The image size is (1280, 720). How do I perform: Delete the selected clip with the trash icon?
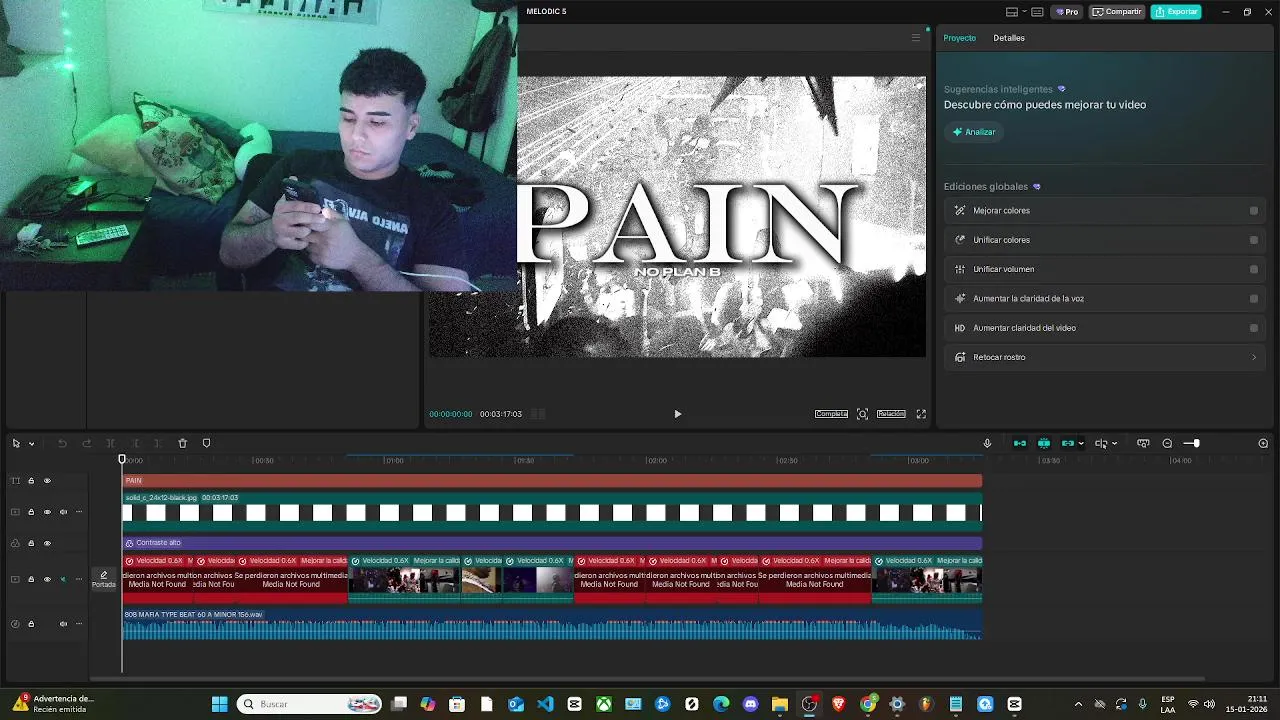(x=182, y=443)
